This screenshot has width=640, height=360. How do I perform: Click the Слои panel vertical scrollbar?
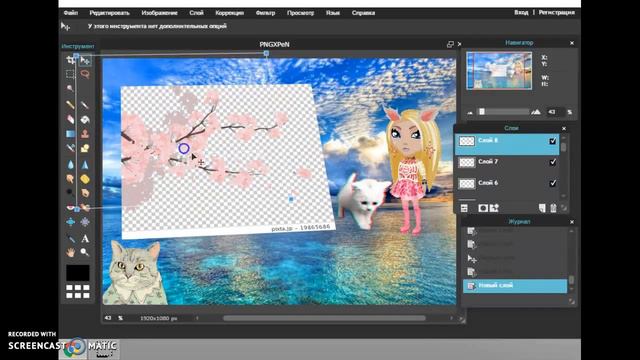pyautogui.click(x=564, y=147)
